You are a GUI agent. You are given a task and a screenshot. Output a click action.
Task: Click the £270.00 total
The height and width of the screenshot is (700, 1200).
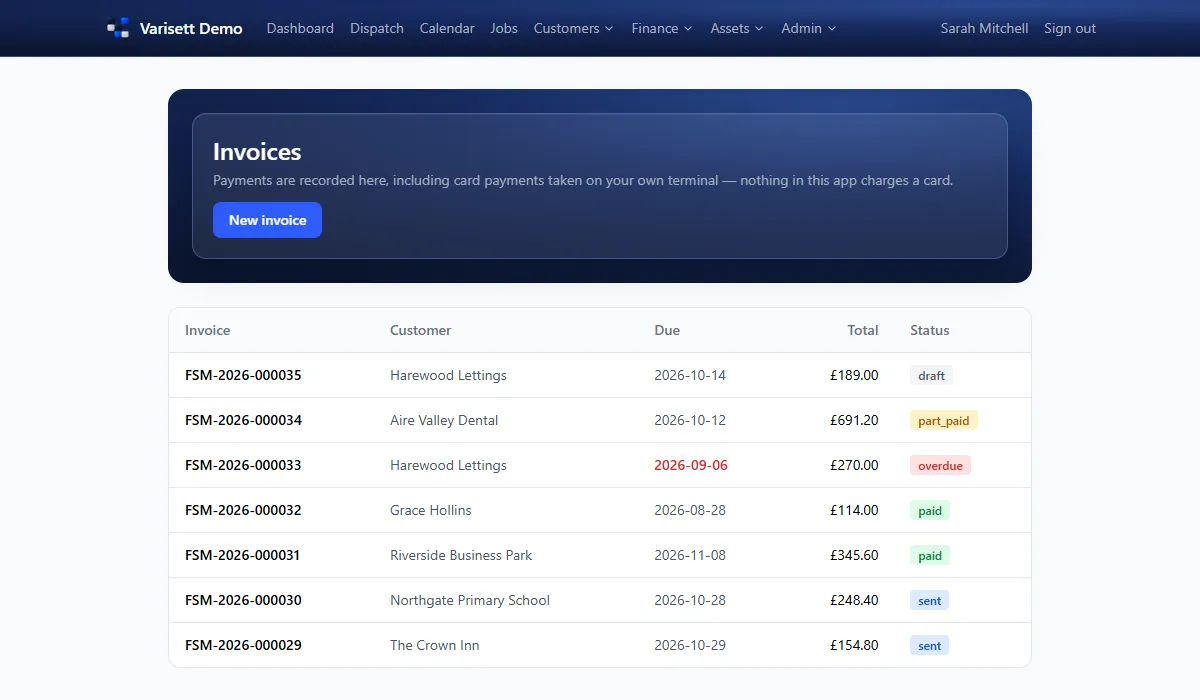click(854, 465)
